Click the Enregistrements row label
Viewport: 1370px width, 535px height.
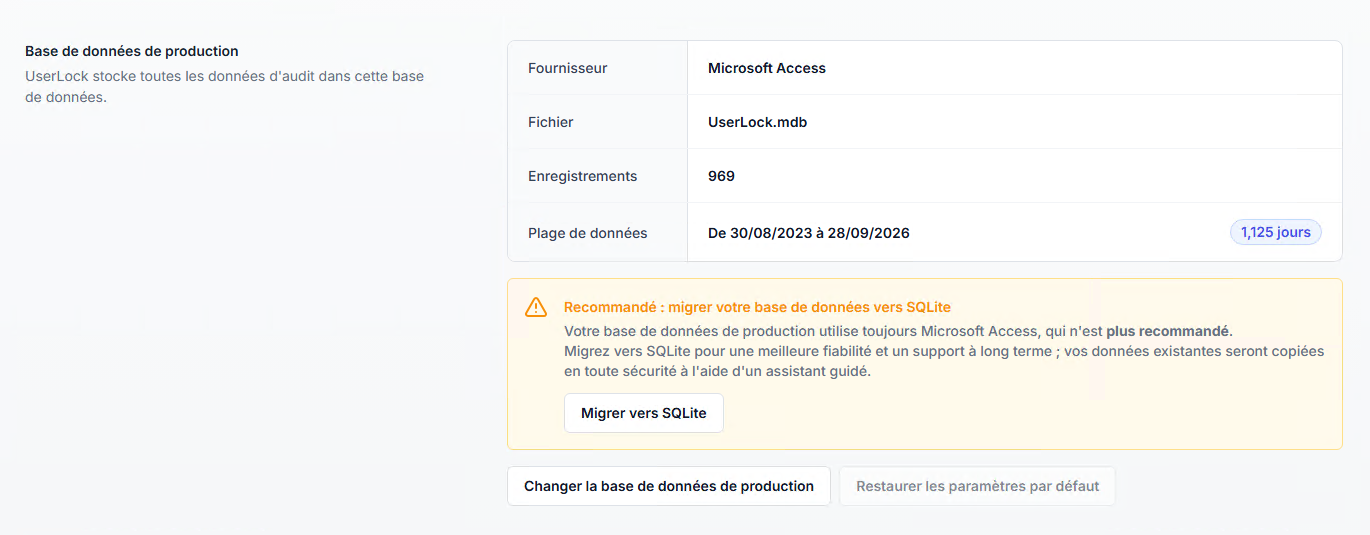pyautogui.click(x=583, y=176)
